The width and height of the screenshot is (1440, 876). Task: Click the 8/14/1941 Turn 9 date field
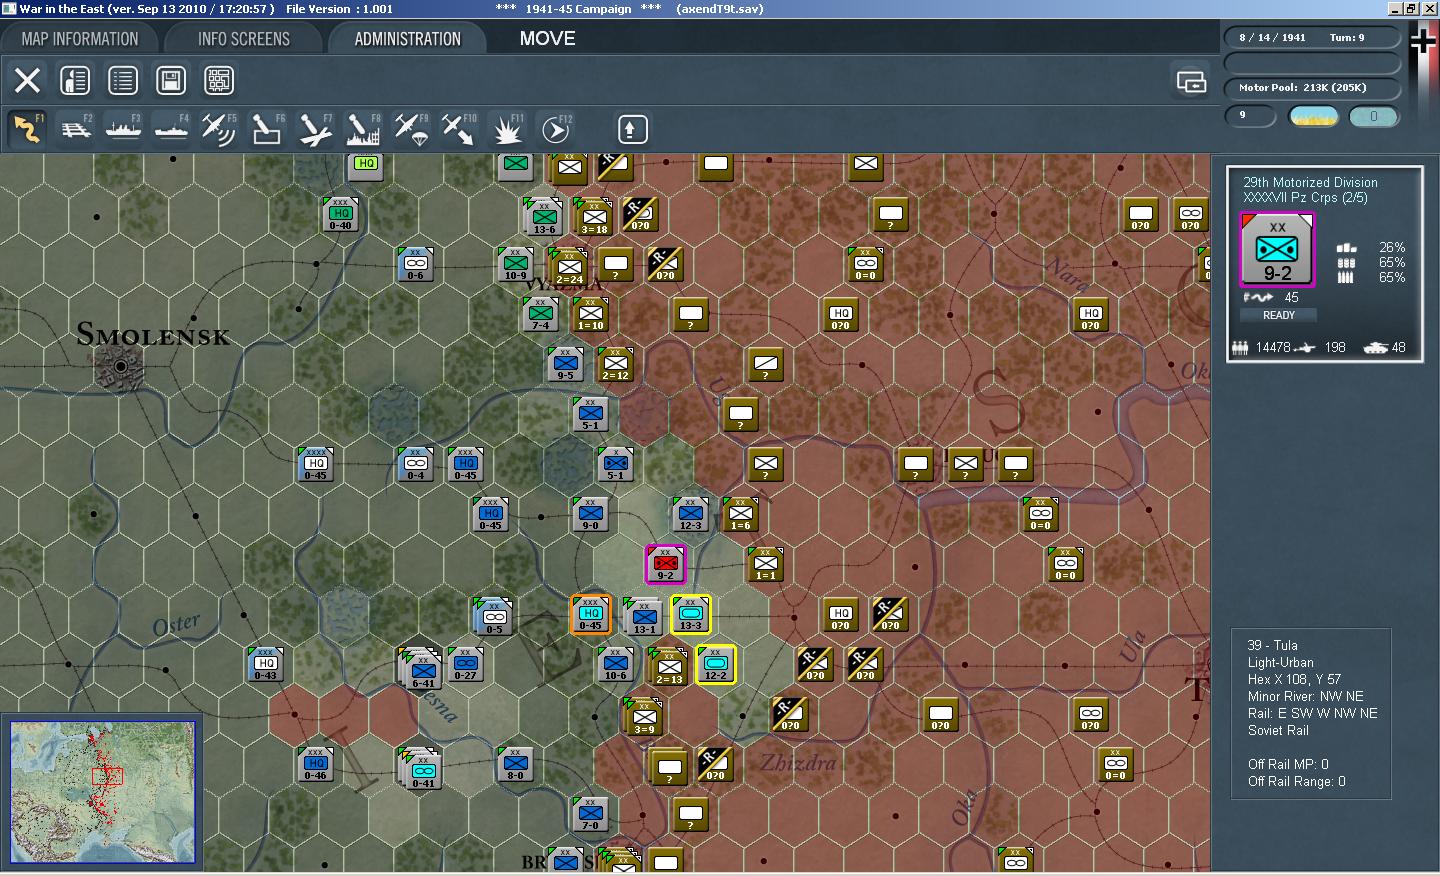pyautogui.click(x=1312, y=38)
